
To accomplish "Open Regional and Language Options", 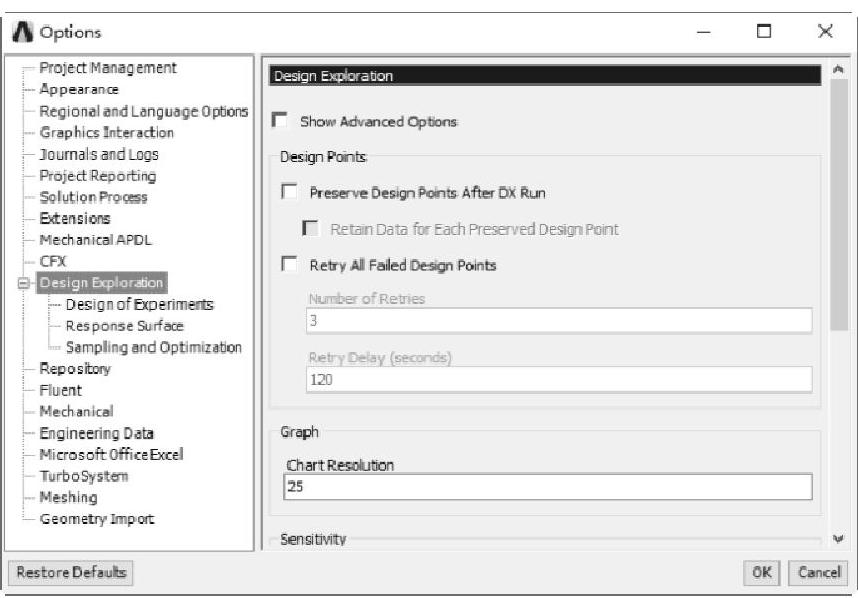I will click(143, 111).
